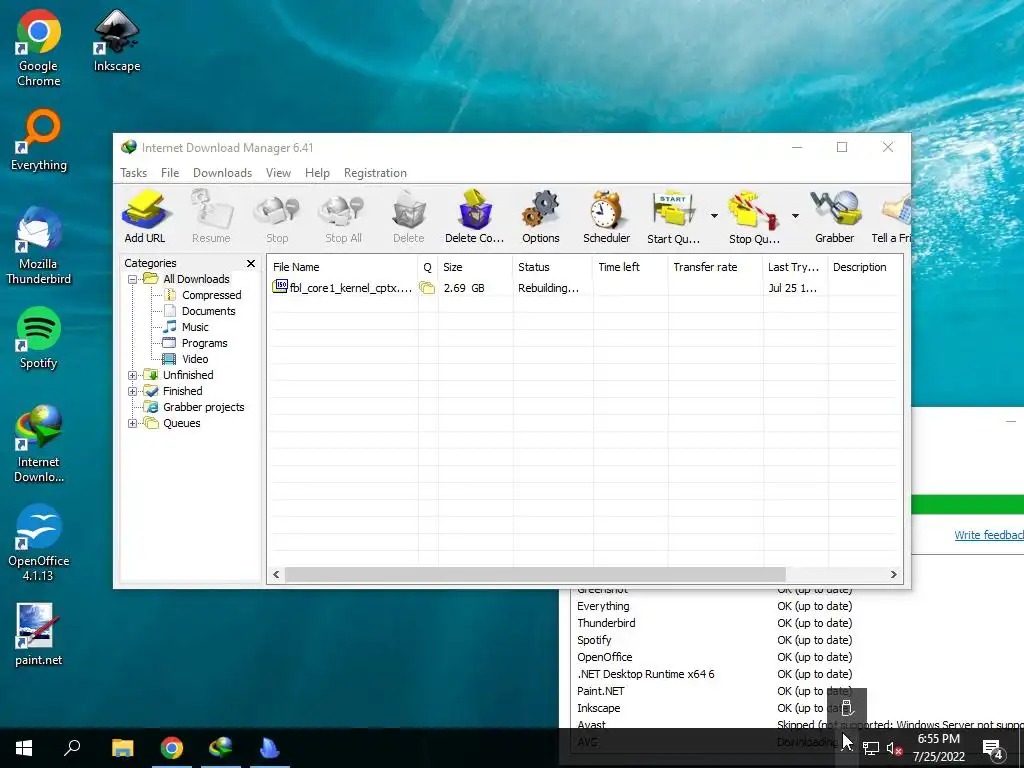Expand the Unfinished category node
1024x768 pixels.
click(x=132, y=376)
